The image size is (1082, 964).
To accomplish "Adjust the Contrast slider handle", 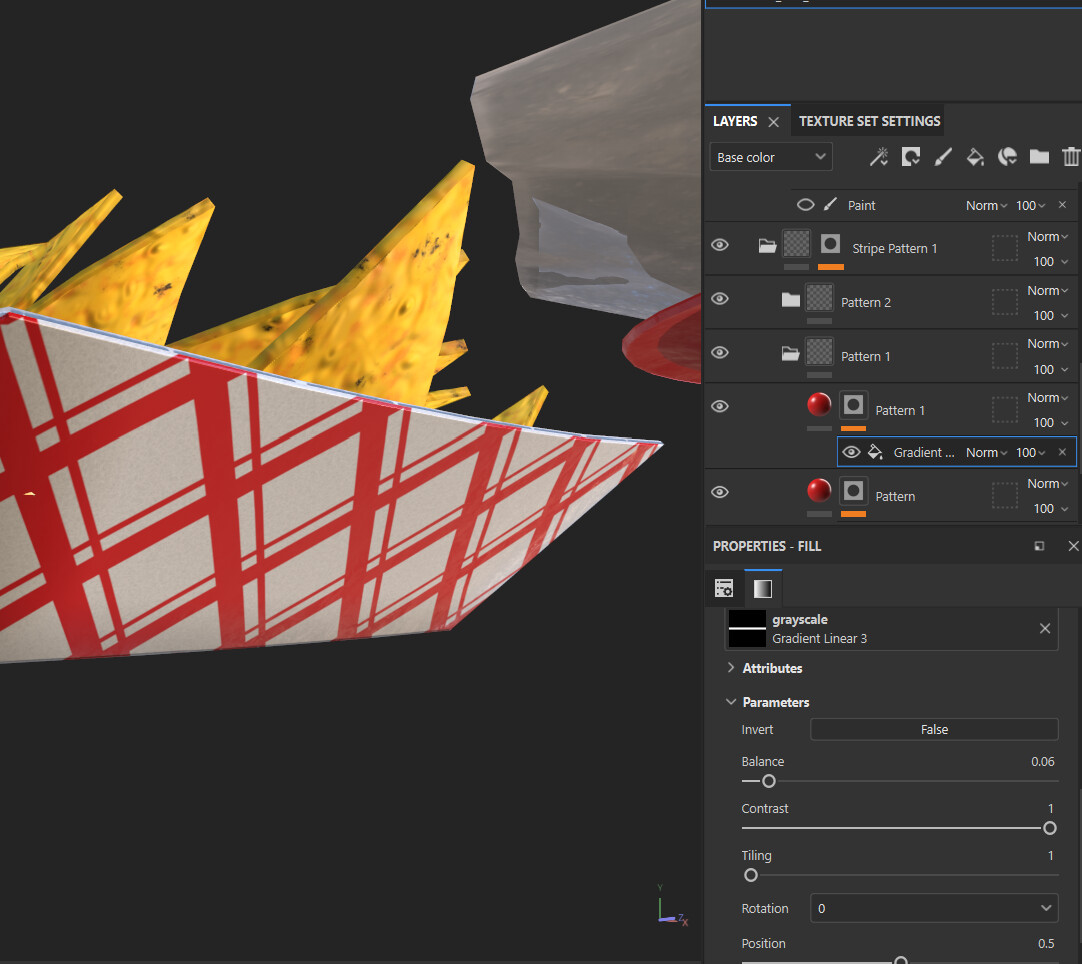I will tap(1050, 828).
